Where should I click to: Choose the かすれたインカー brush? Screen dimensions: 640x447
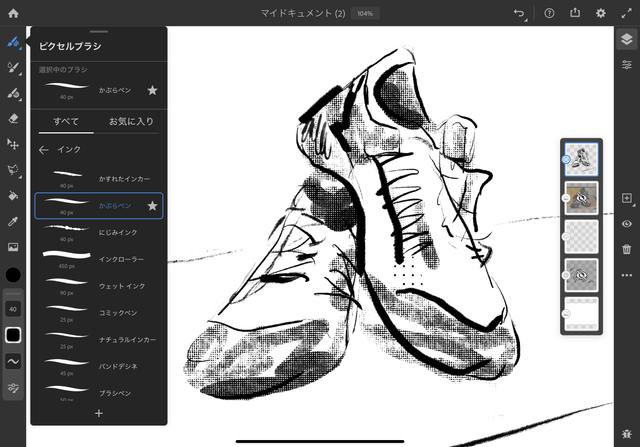pyautogui.click(x=99, y=179)
